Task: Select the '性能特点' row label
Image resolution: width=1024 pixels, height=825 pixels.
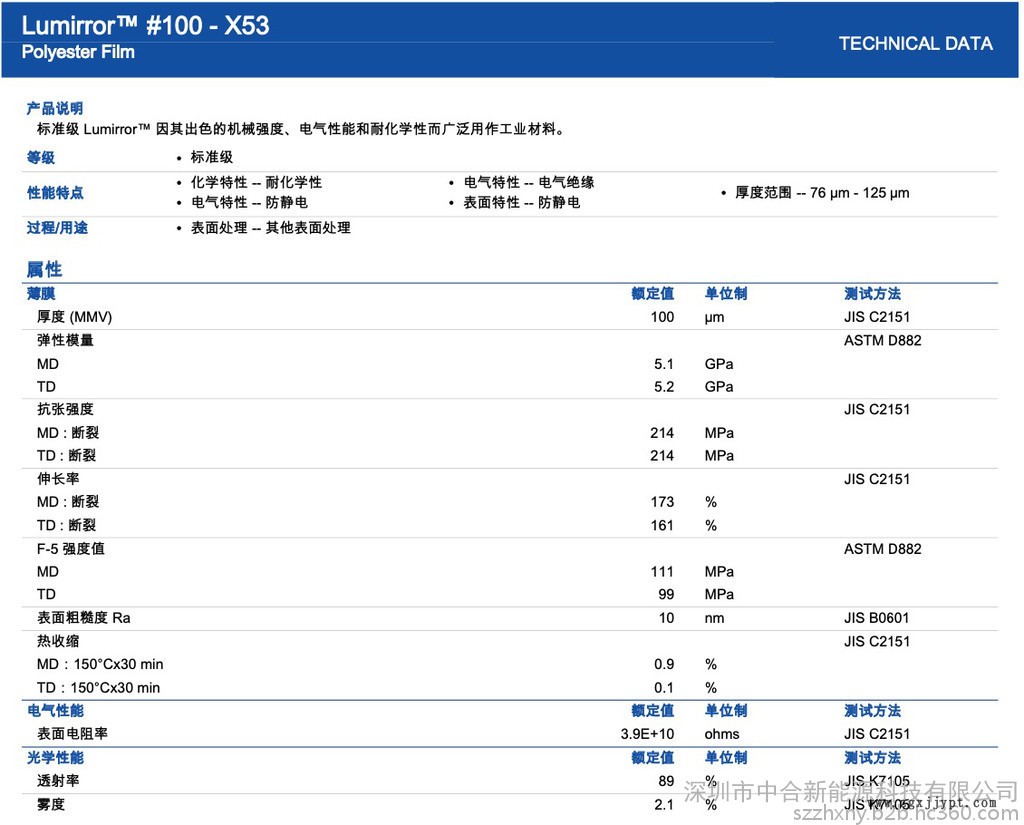Action: (55, 193)
